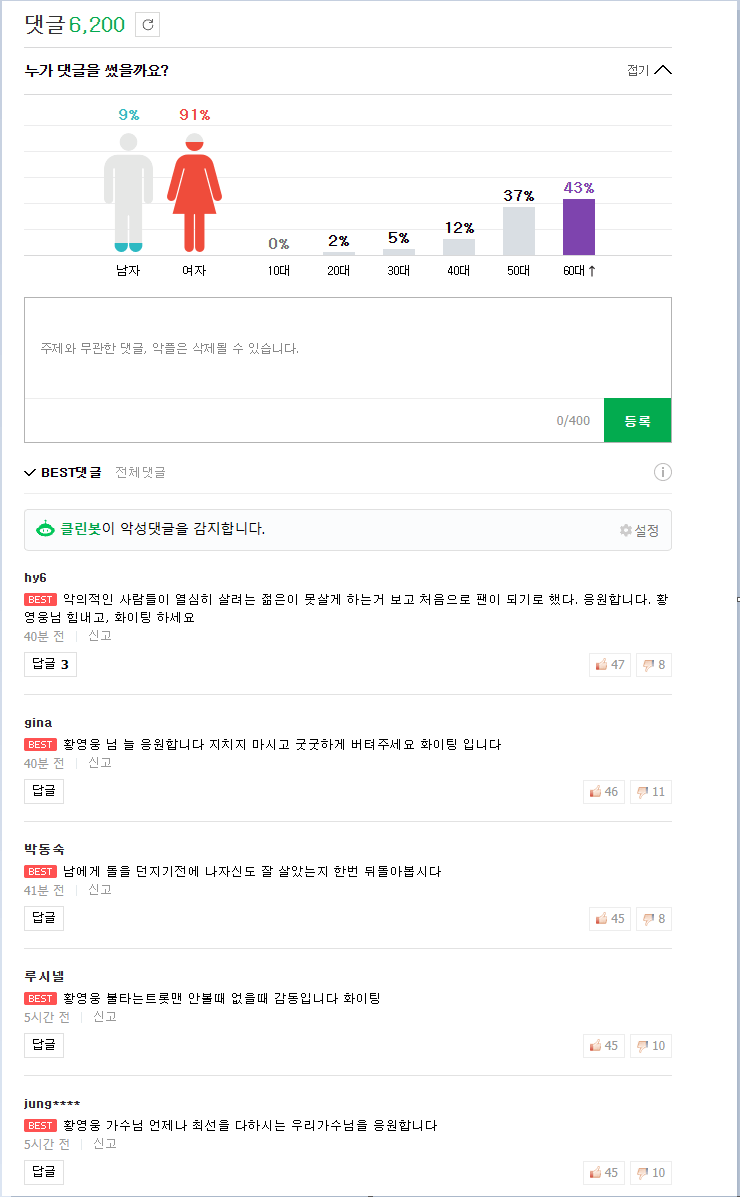Focus the comment text input area
This screenshot has width=740, height=1197.
347,348
